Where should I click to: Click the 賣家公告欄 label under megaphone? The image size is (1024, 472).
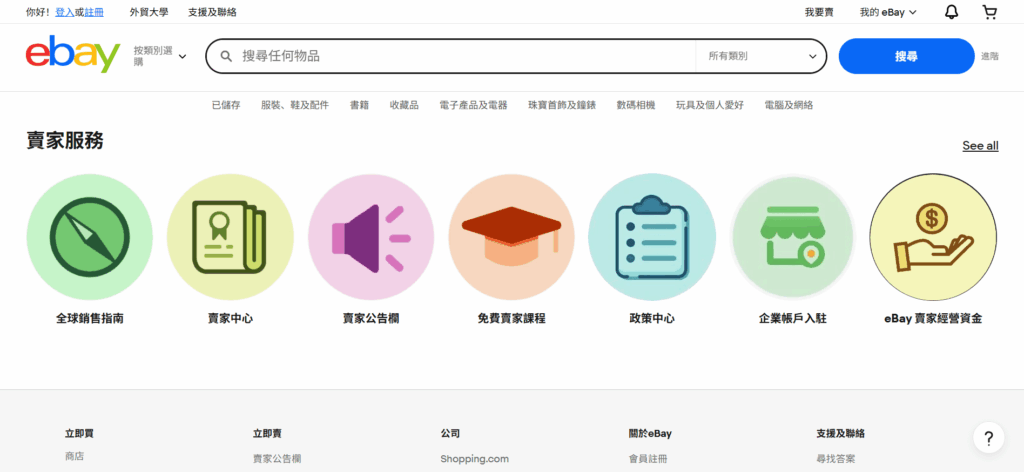(371, 319)
